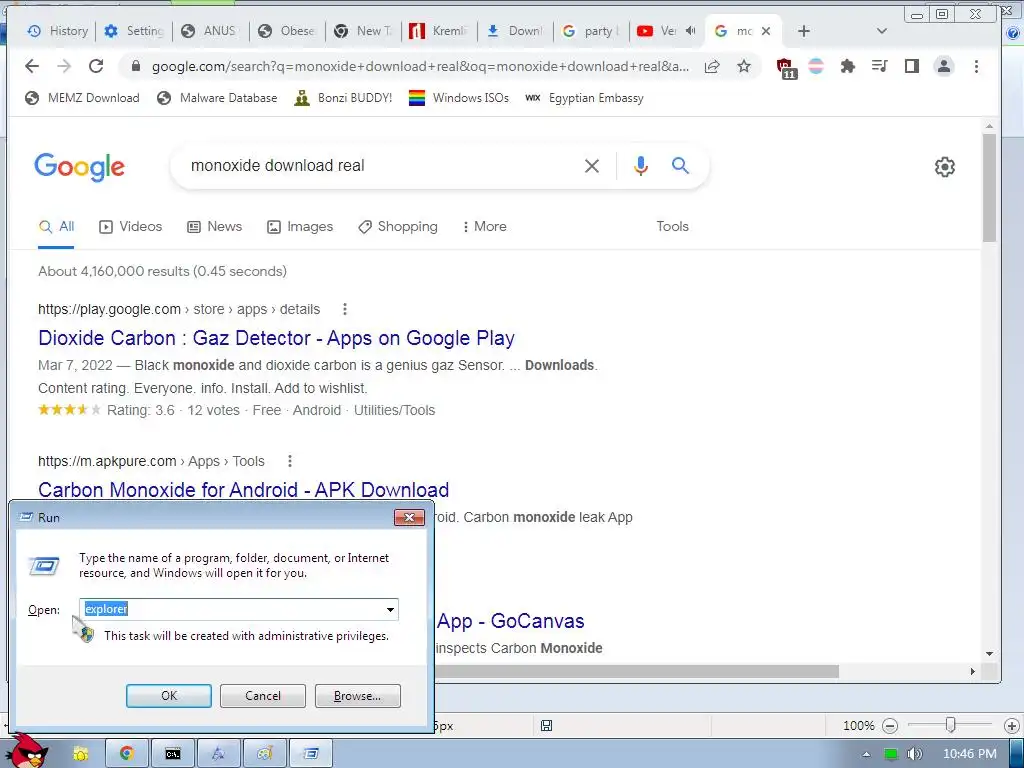
Task: Select the Images search filter
Action: 300,227
